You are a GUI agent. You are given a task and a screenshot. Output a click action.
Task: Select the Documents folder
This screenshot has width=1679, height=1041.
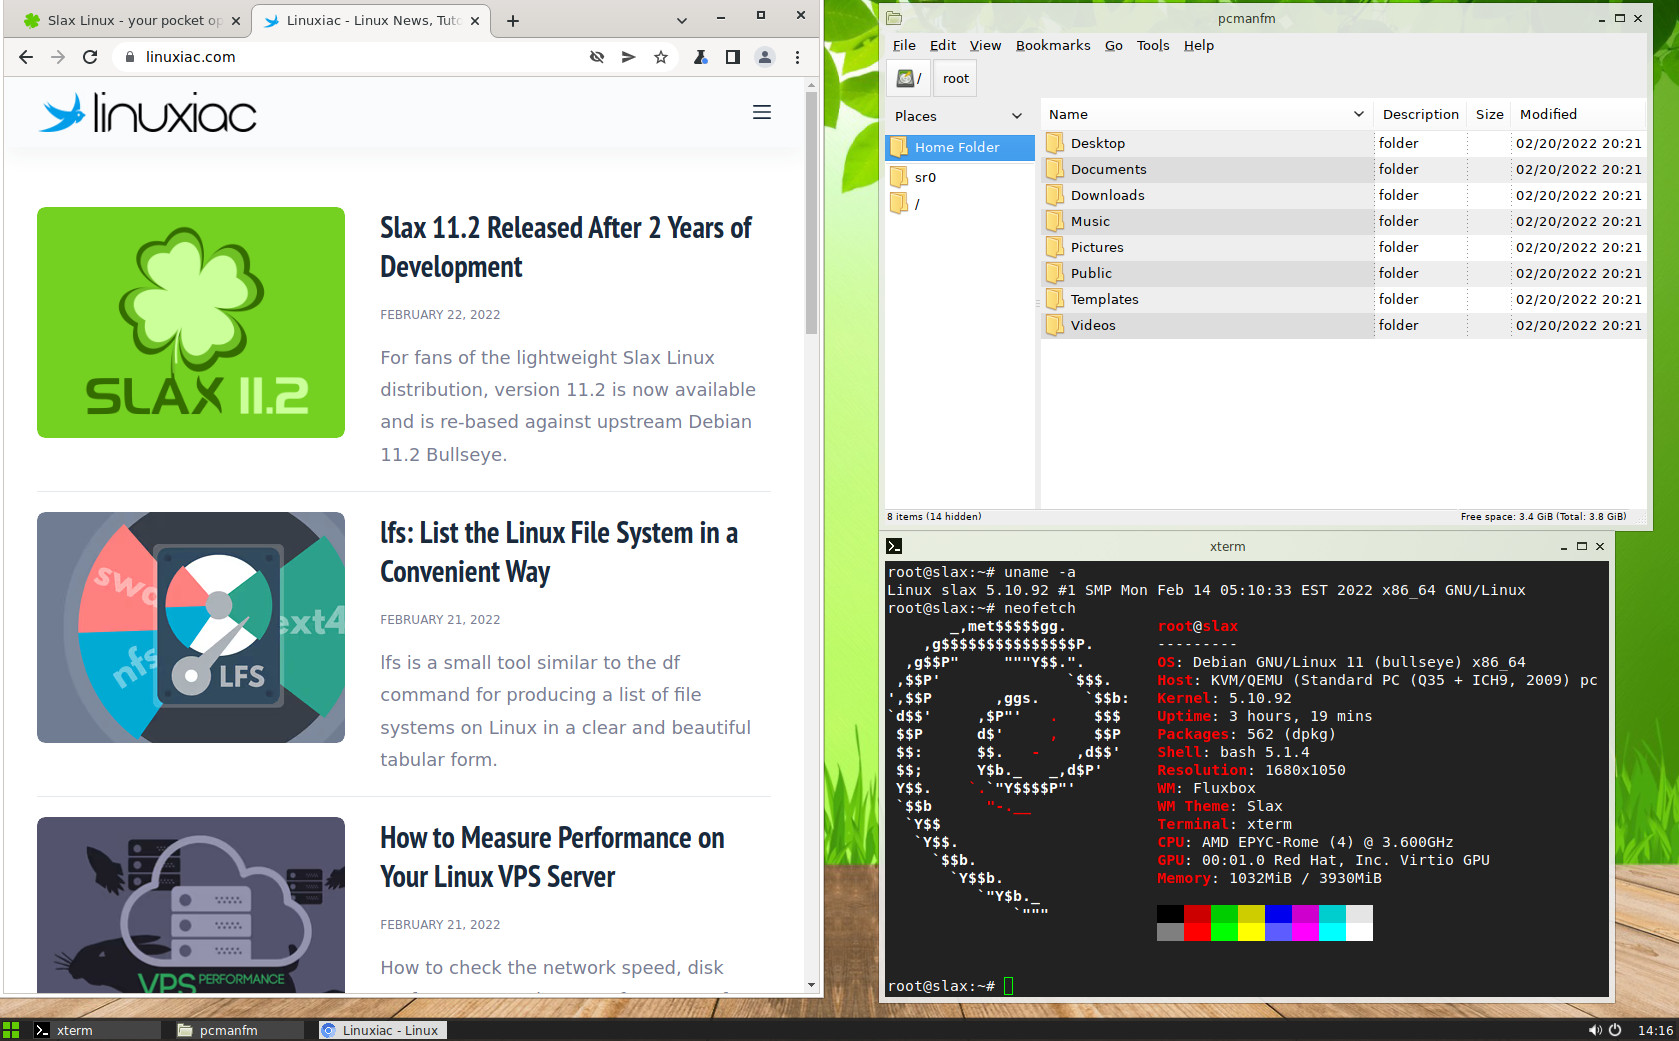[x=1343, y=169]
